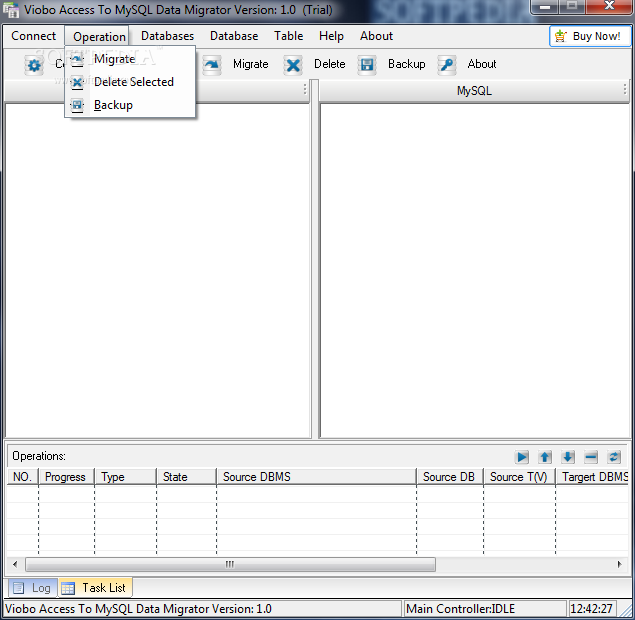Refresh operations list with refresh icon
This screenshot has height=620, width=635.
tap(614, 457)
